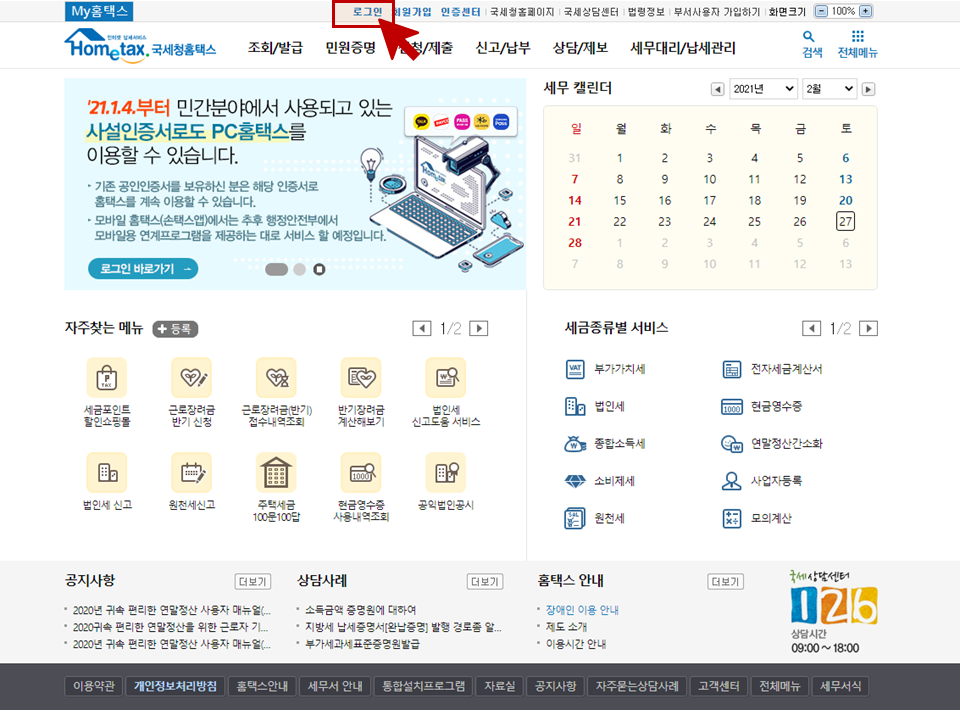The image size is (960, 710).
Task: Open the 세금포인트 할인쇼핑몰 icon
Action: pos(107,378)
